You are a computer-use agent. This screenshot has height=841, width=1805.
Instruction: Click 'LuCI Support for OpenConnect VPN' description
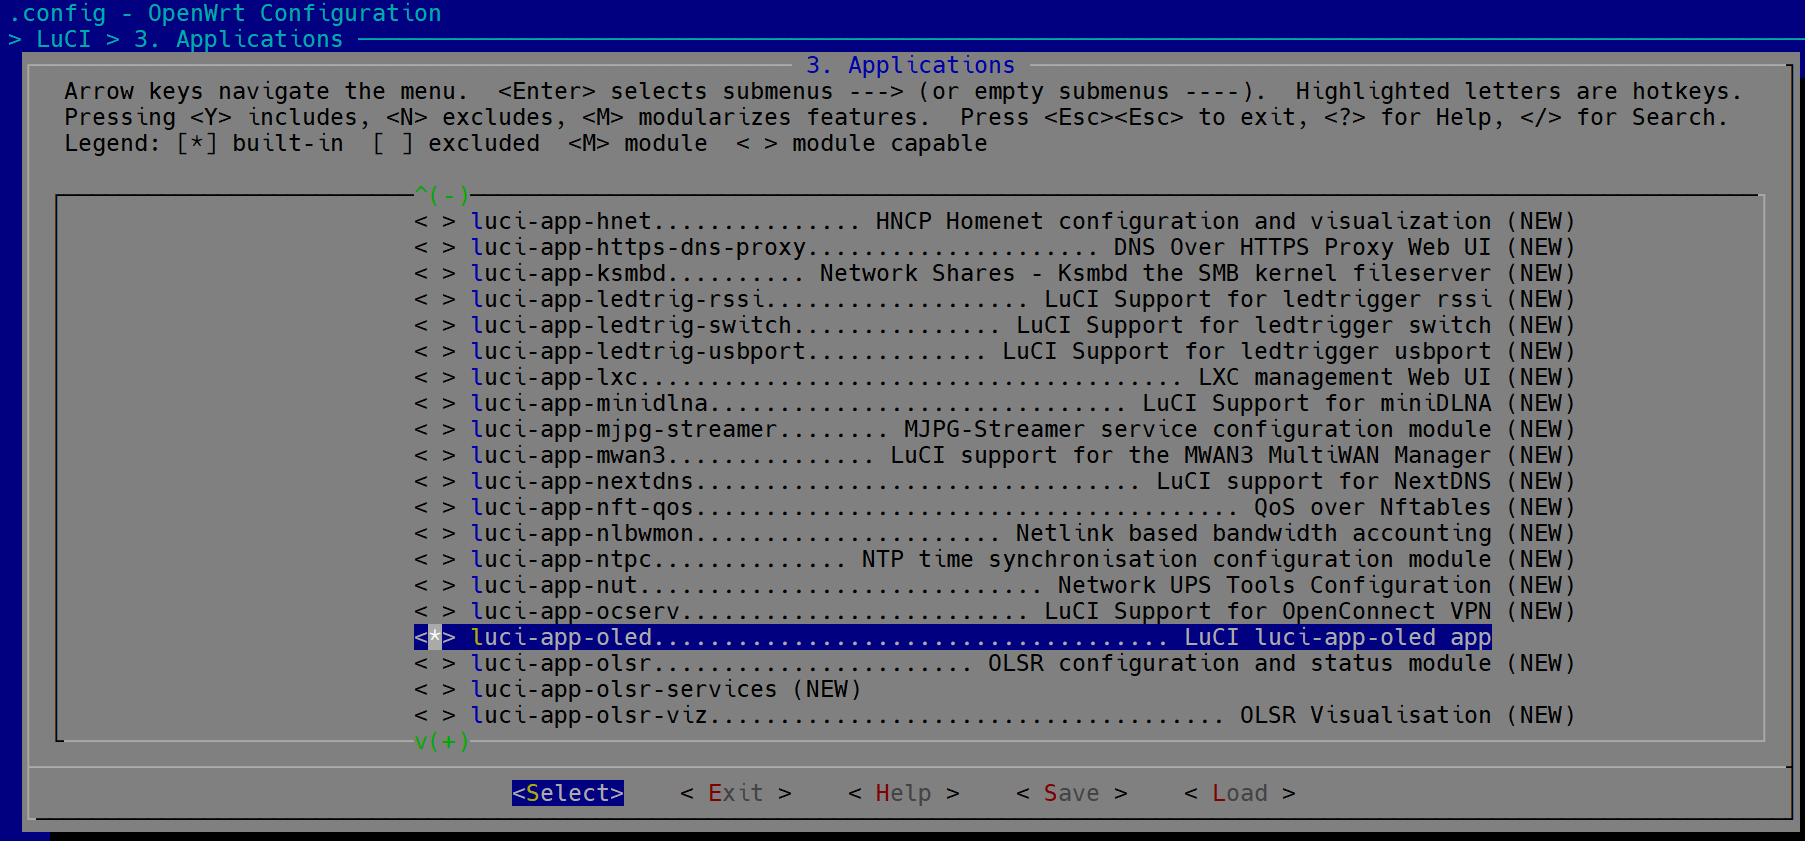coord(1267,611)
